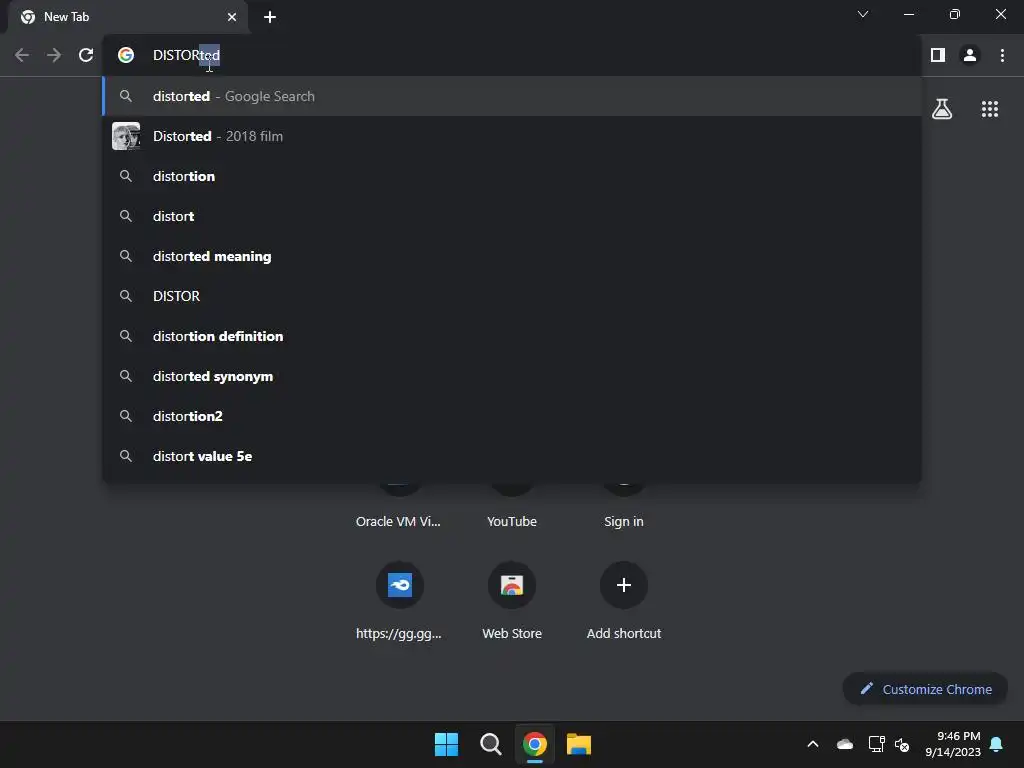Show hidden system tray icons

[813, 744]
